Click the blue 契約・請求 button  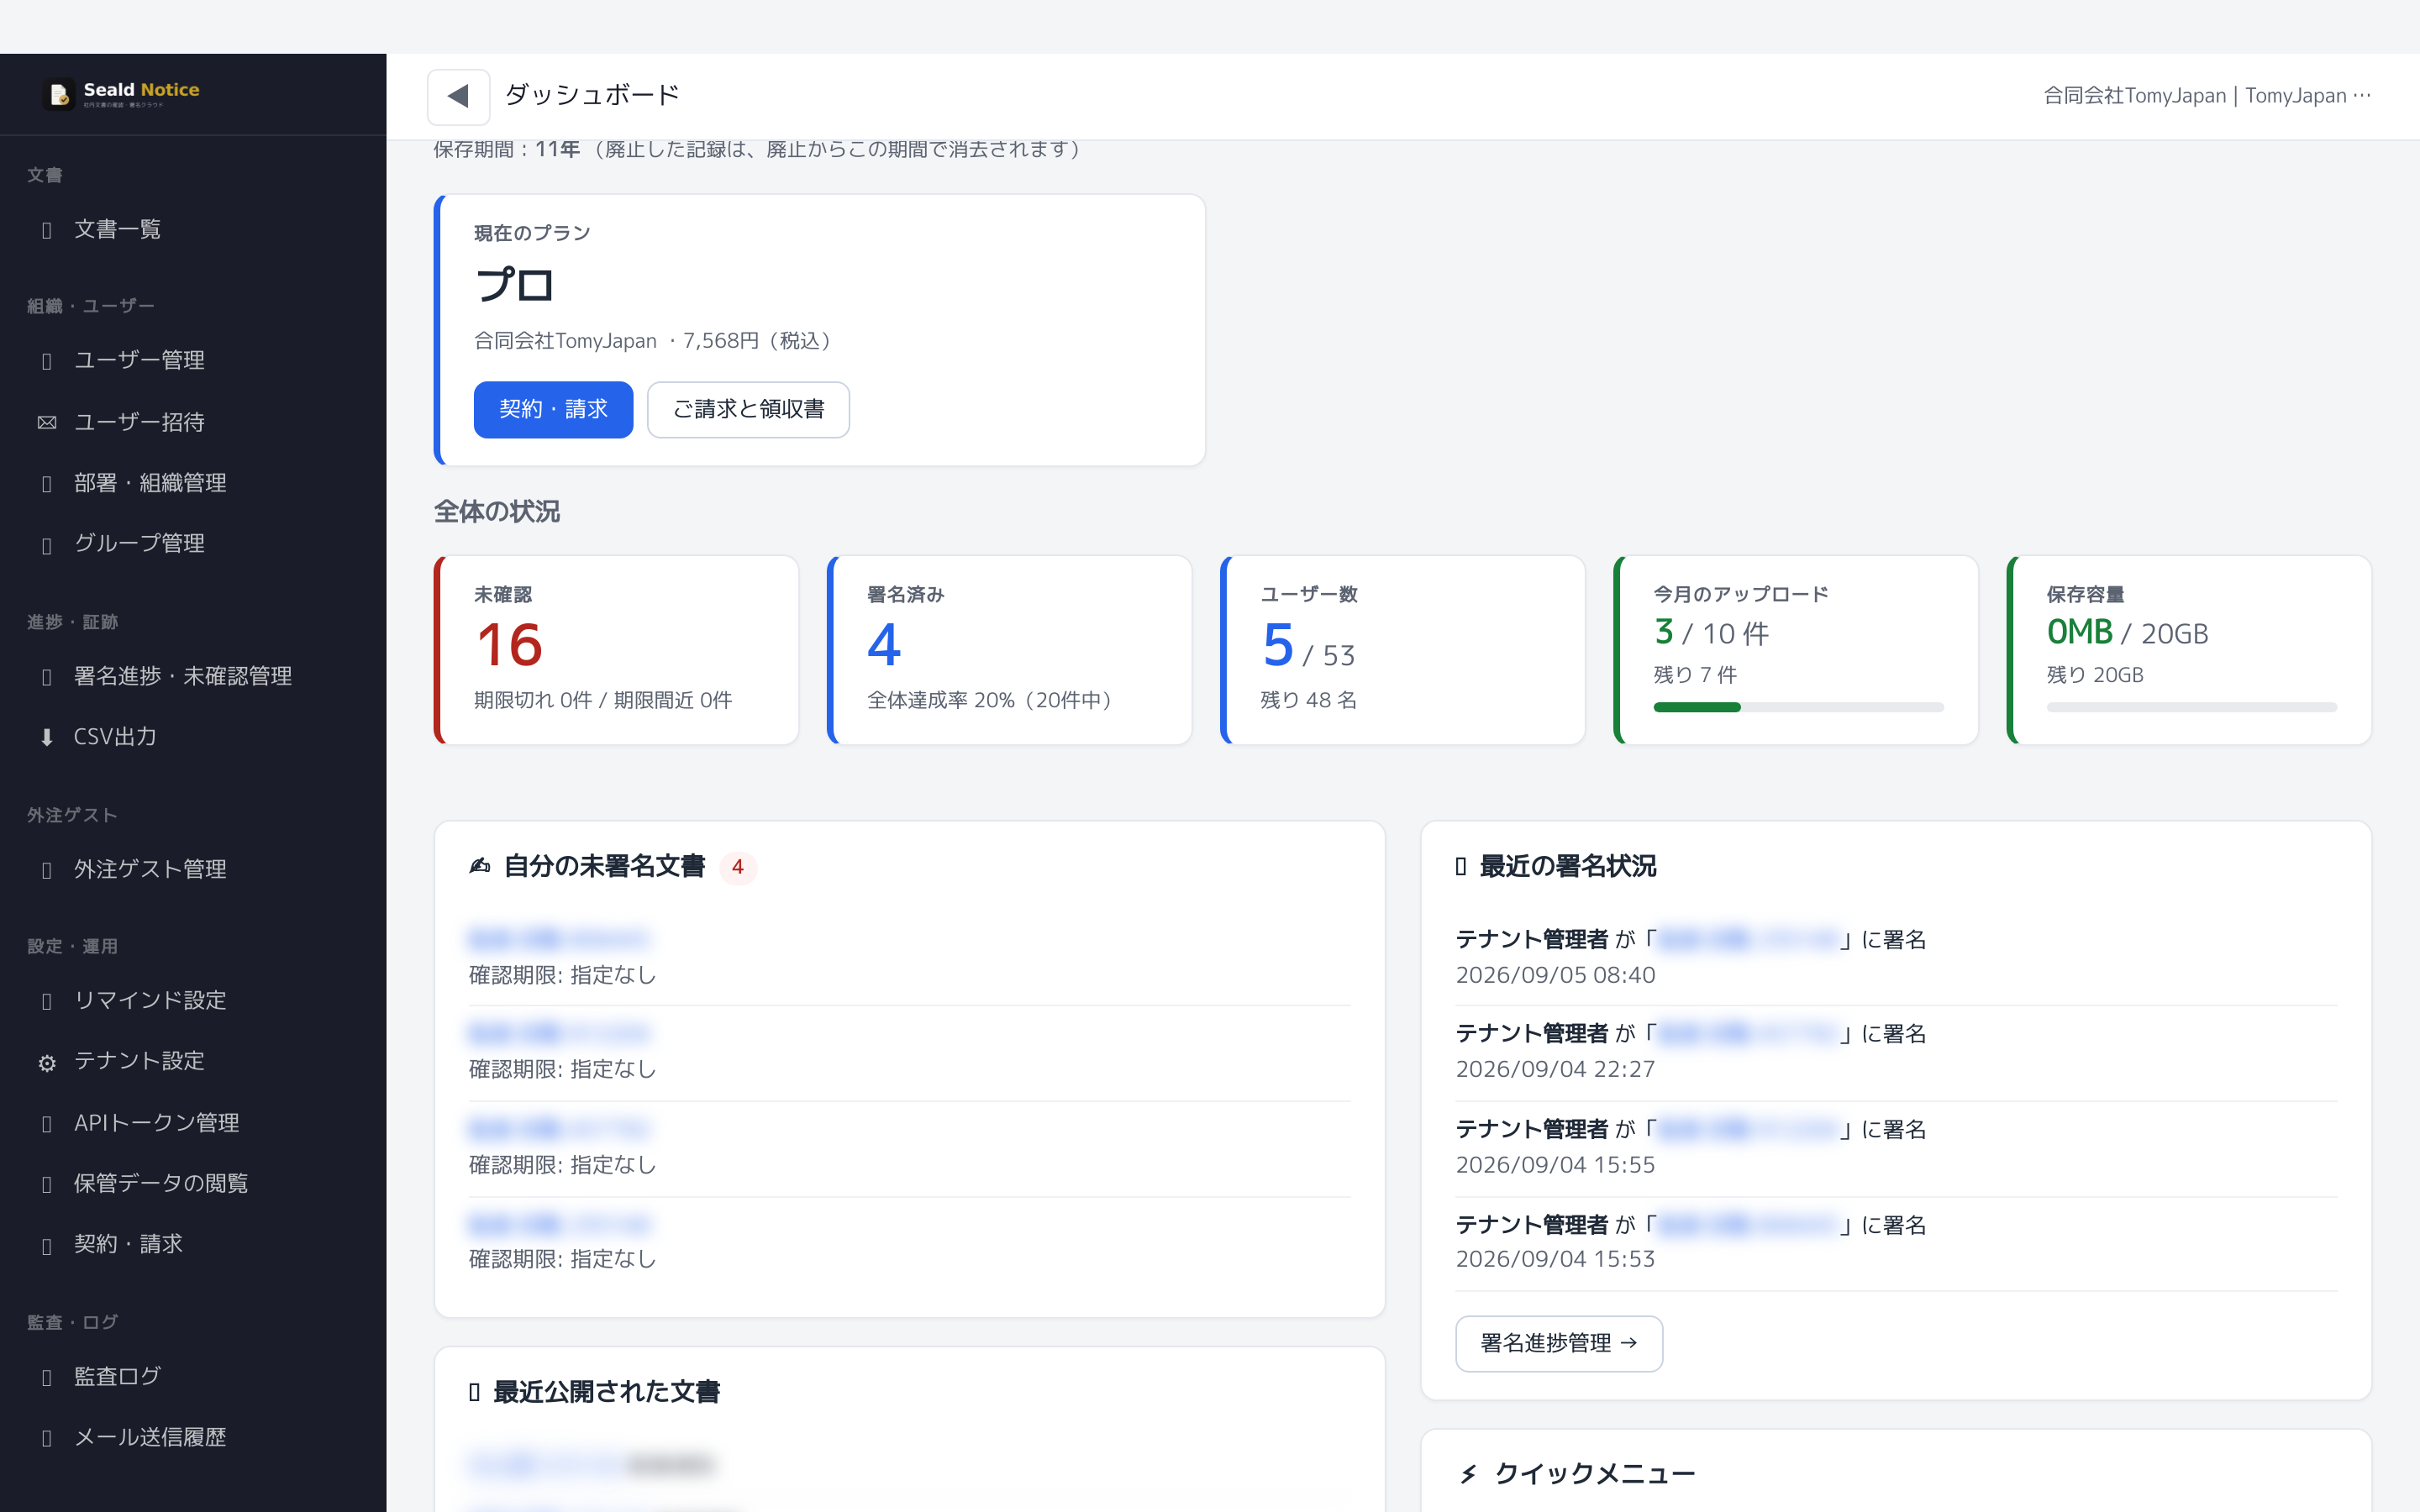[553, 410]
